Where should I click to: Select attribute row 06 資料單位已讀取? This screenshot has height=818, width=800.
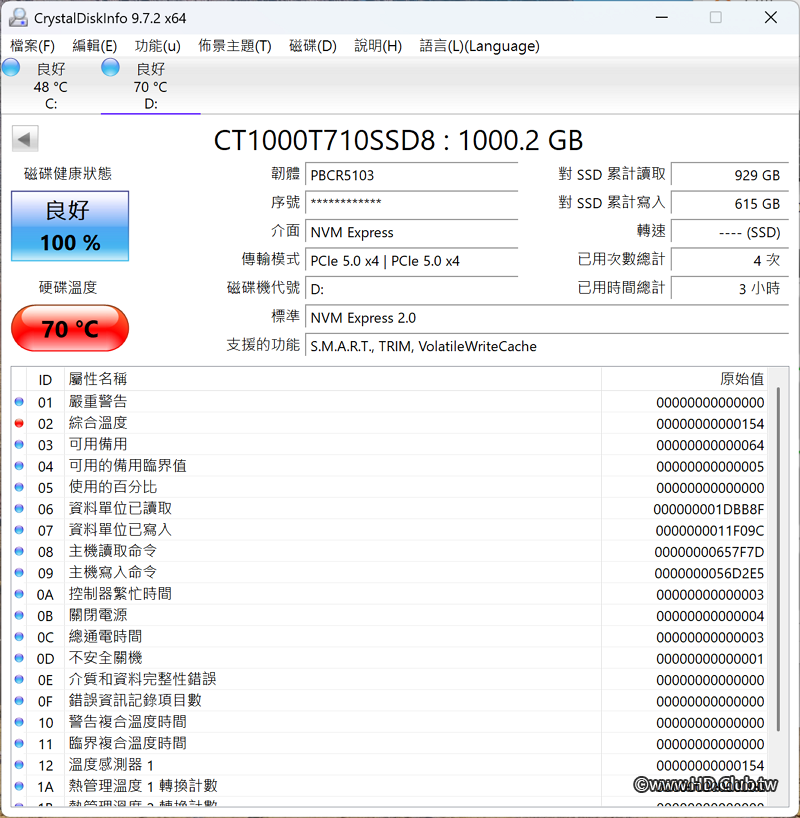[389, 509]
